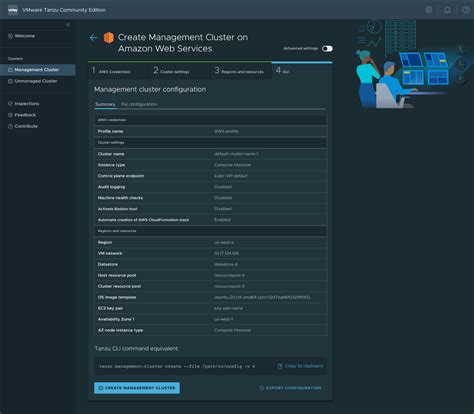Click the Create Management Cluster button
The width and height of the screenshot is (474, 414).
137,388
